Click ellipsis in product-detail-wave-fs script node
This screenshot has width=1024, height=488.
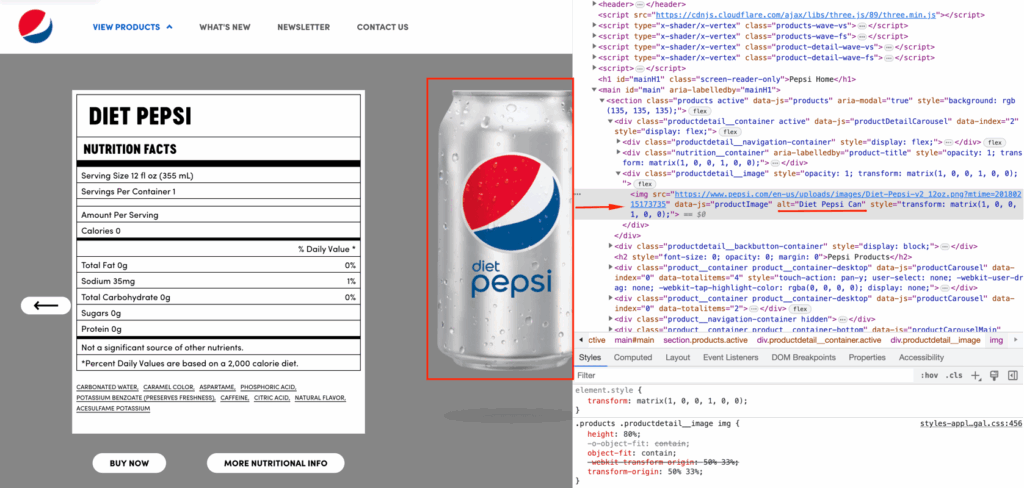[x=887, y=58]
